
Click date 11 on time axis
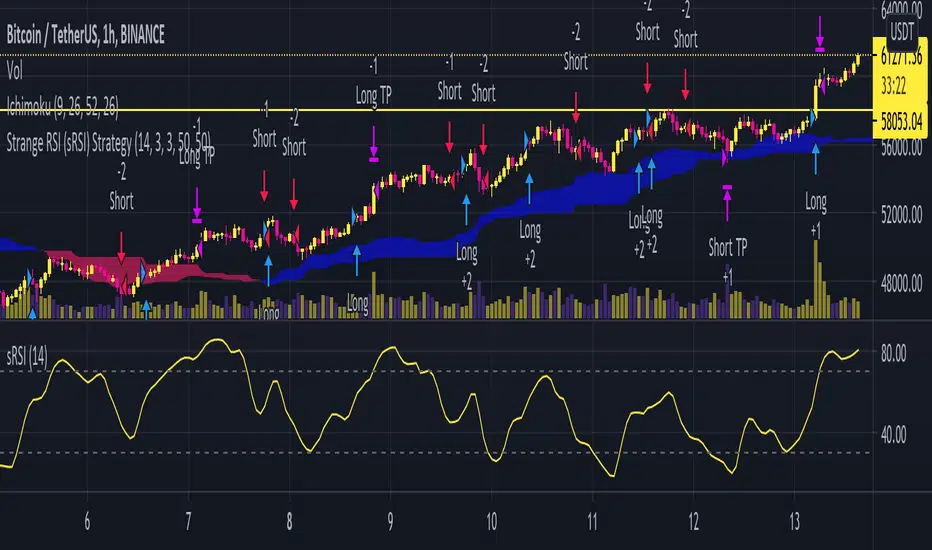(x=593, y=521)
